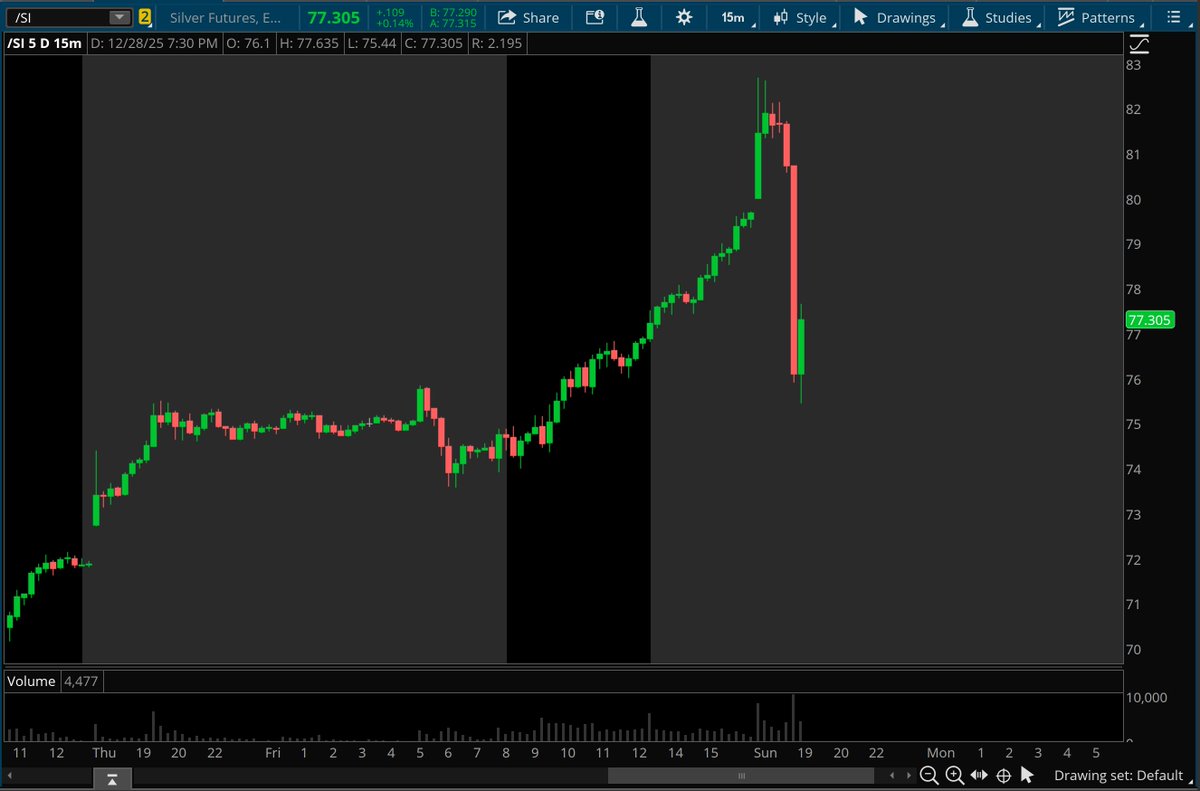Click the horizontal pan arrows icon
The width and height of the screenshot is (1200, 791).
tap(979, 775)
